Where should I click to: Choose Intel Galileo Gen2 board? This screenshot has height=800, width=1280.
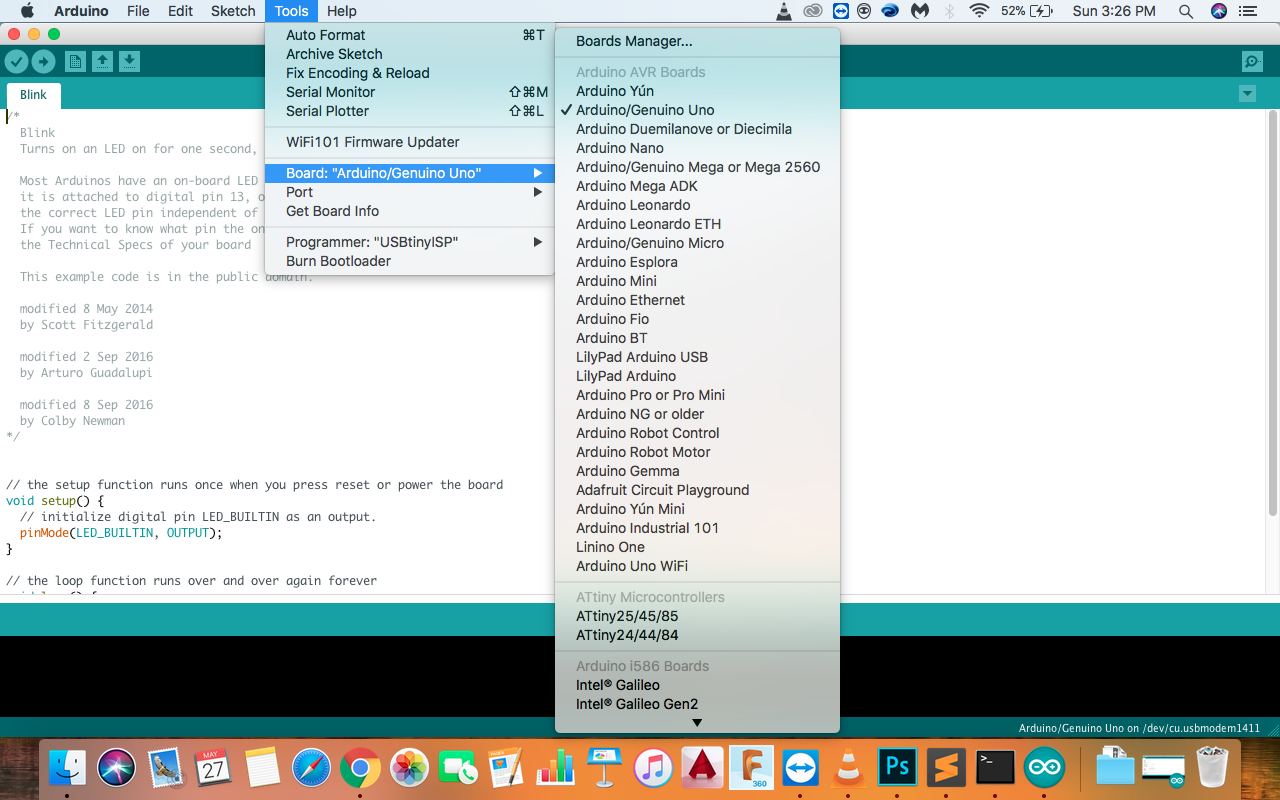[x=697, y=704]
